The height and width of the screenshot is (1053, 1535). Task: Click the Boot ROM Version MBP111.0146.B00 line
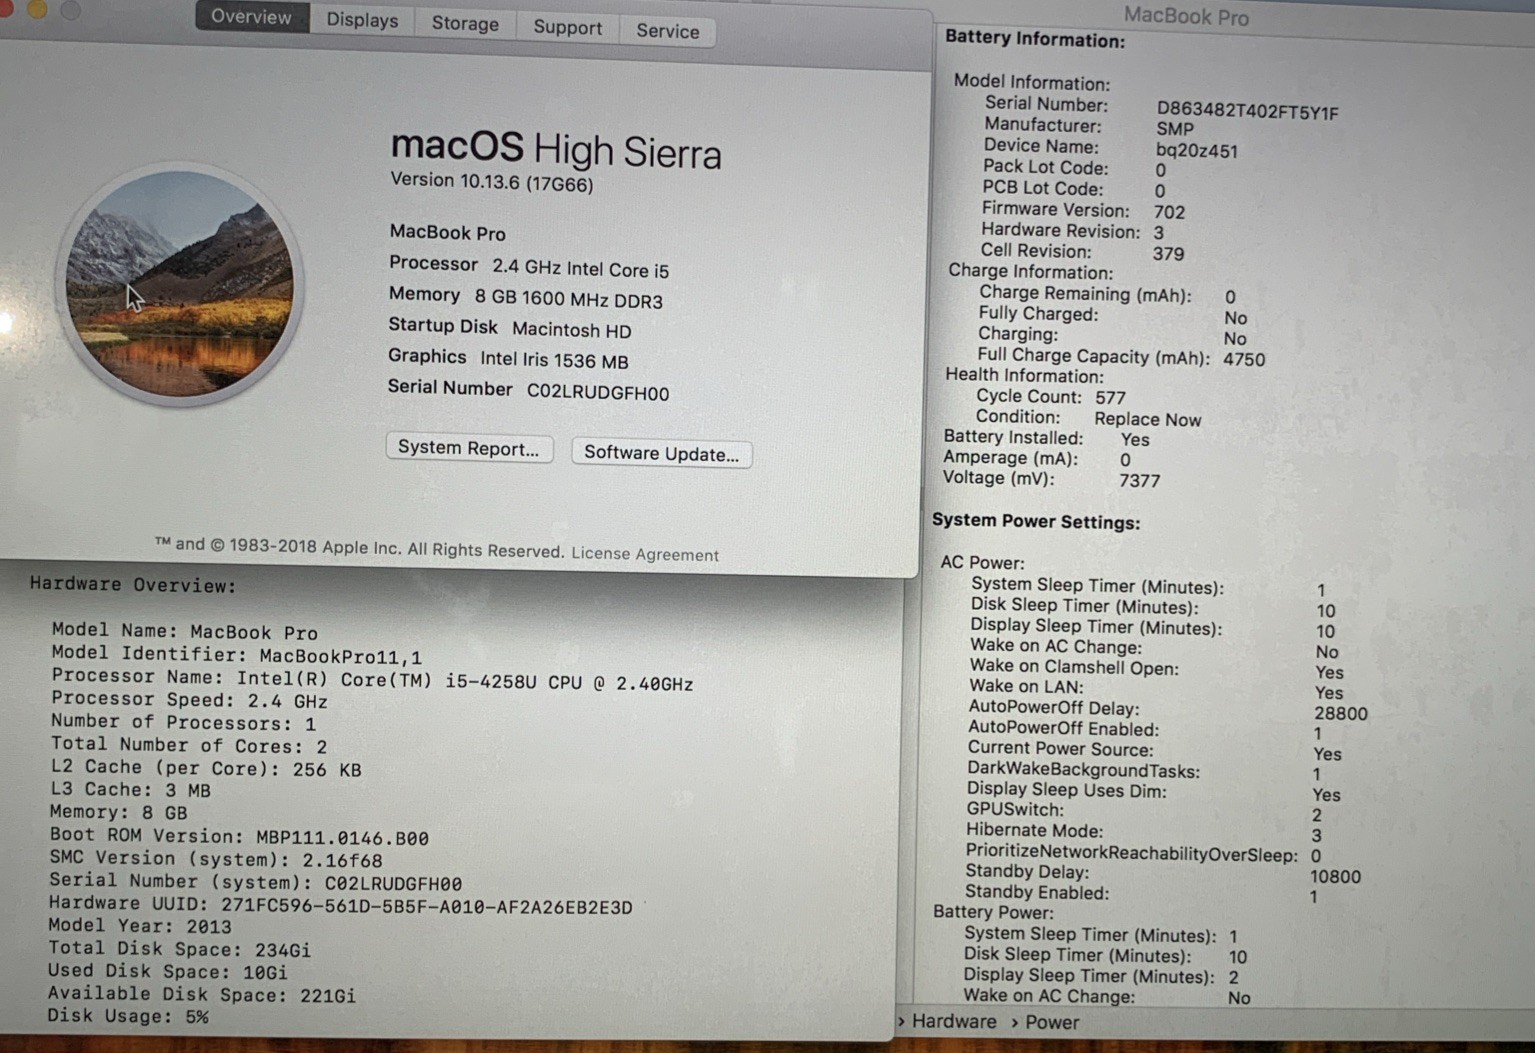[x=239, y=837]
